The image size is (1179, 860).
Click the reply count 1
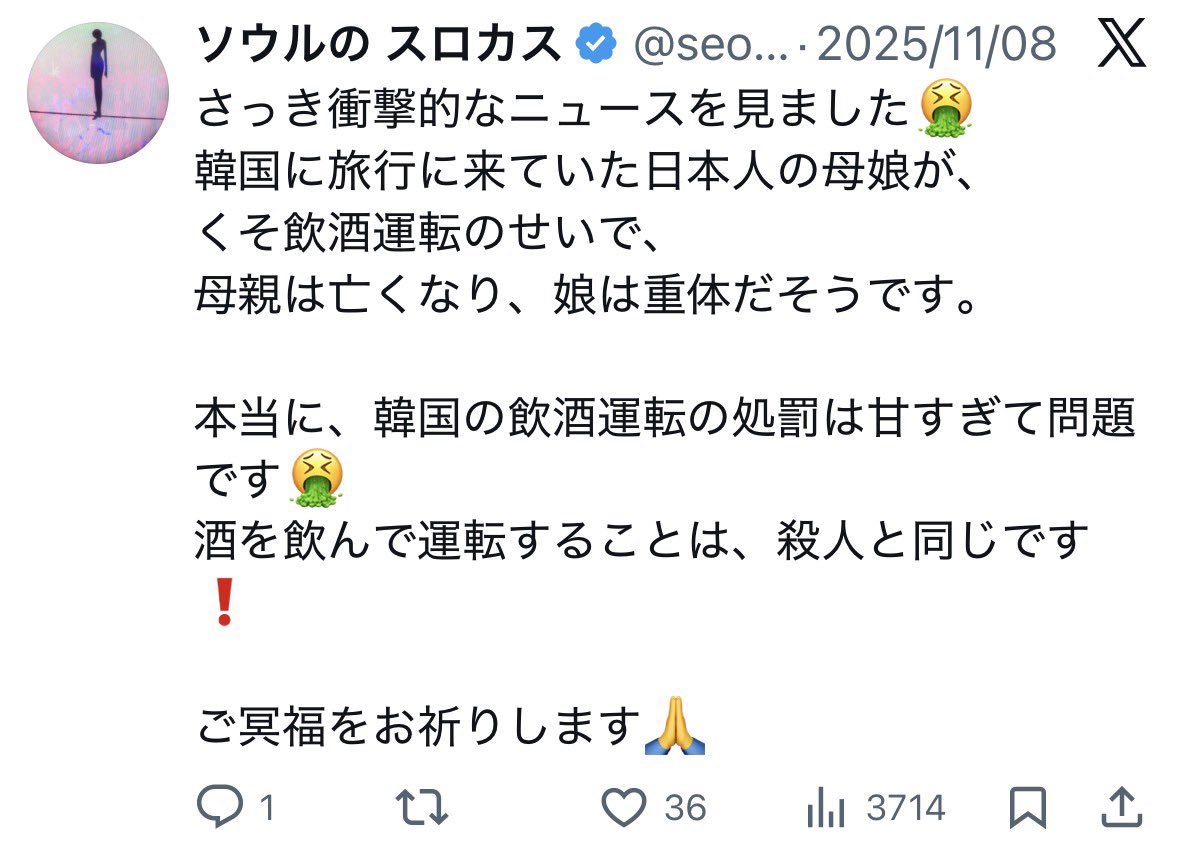(267, 808)
